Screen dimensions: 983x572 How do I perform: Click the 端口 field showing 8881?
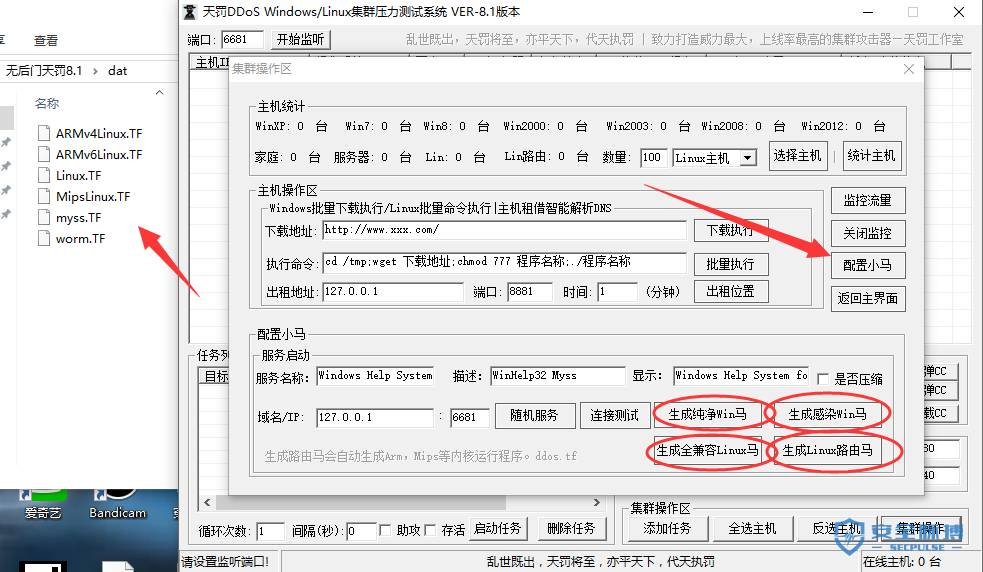(x=530, y=292)
